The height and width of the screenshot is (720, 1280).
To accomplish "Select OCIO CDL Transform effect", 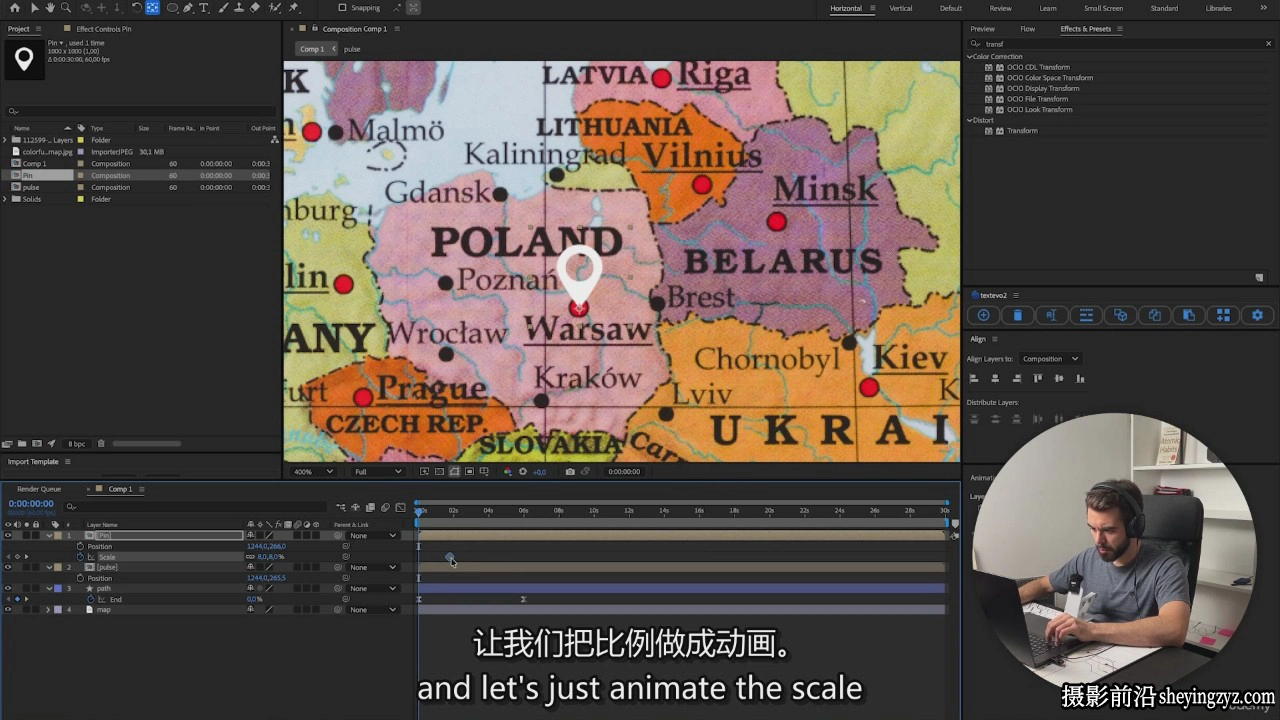I will (x=1038, y=67).
